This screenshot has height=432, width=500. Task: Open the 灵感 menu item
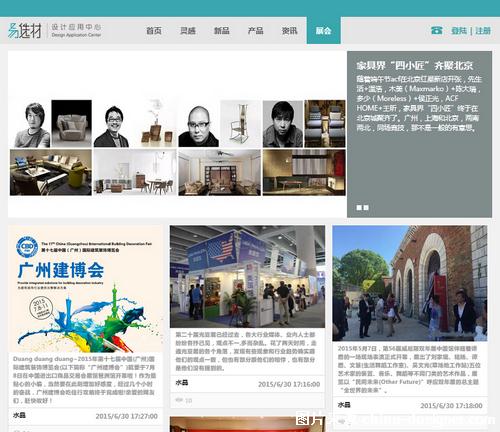tap(188, 31)
